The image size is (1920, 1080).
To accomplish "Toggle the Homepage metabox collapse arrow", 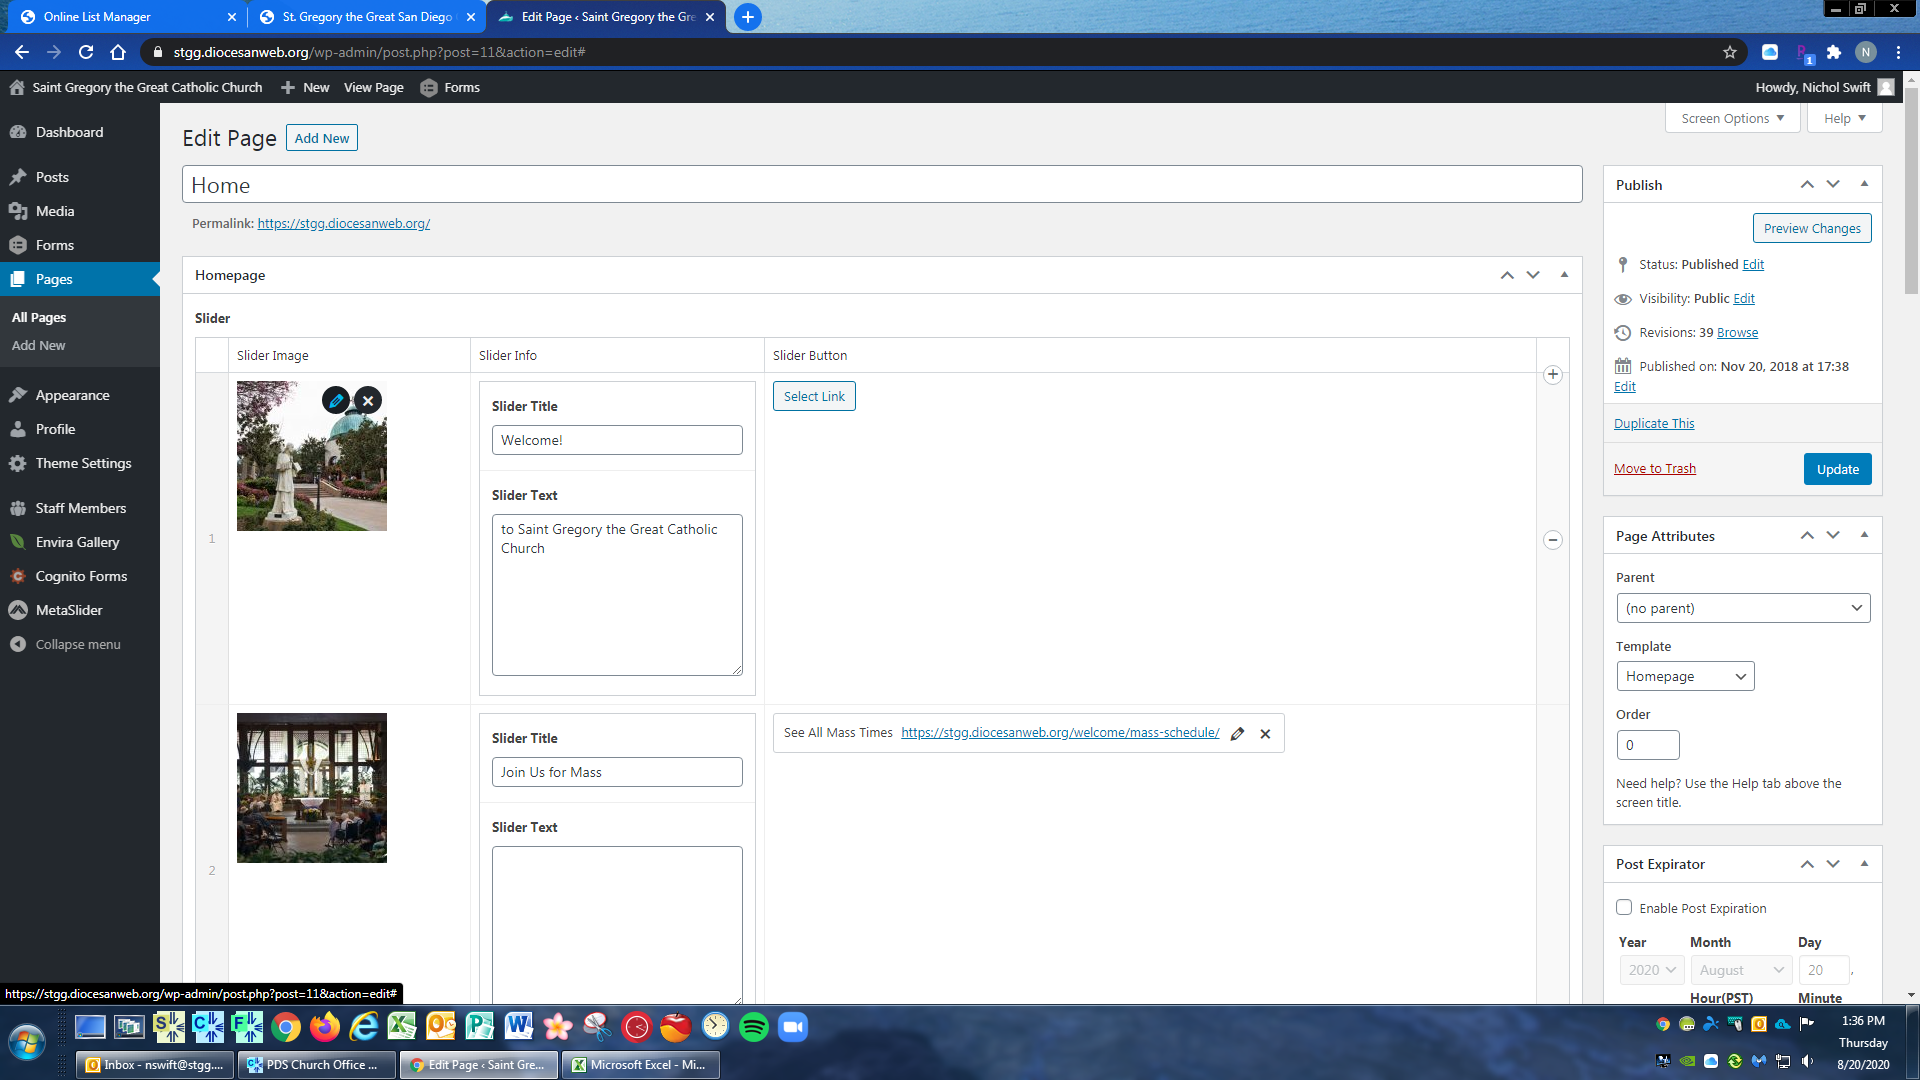I will [x=1564, y=275].
